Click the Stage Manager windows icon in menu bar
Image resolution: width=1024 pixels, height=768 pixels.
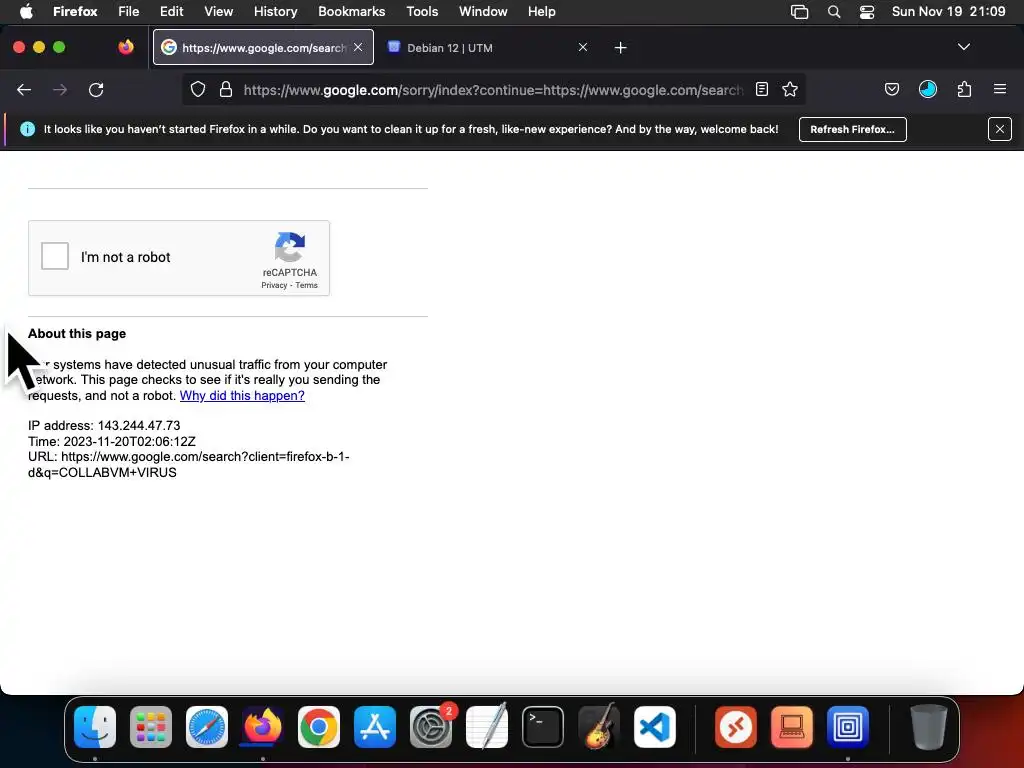tap(799, 12)
